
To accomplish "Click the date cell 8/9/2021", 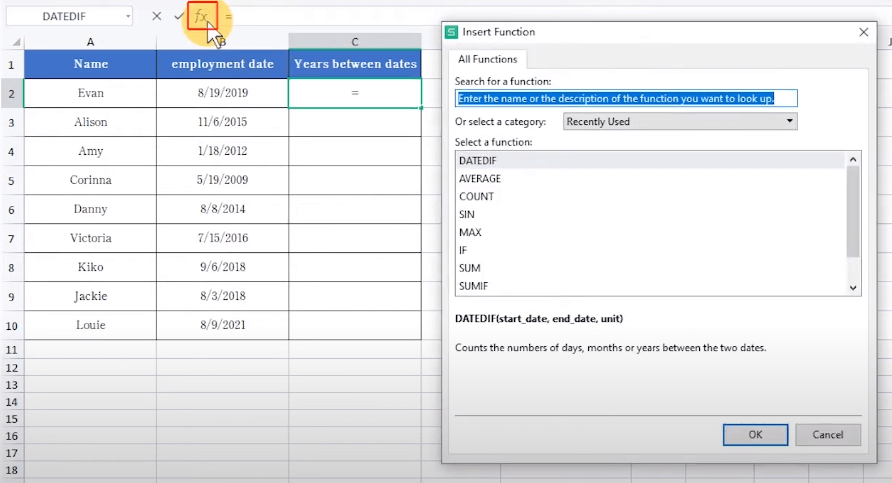I will [x=222, y=325].
